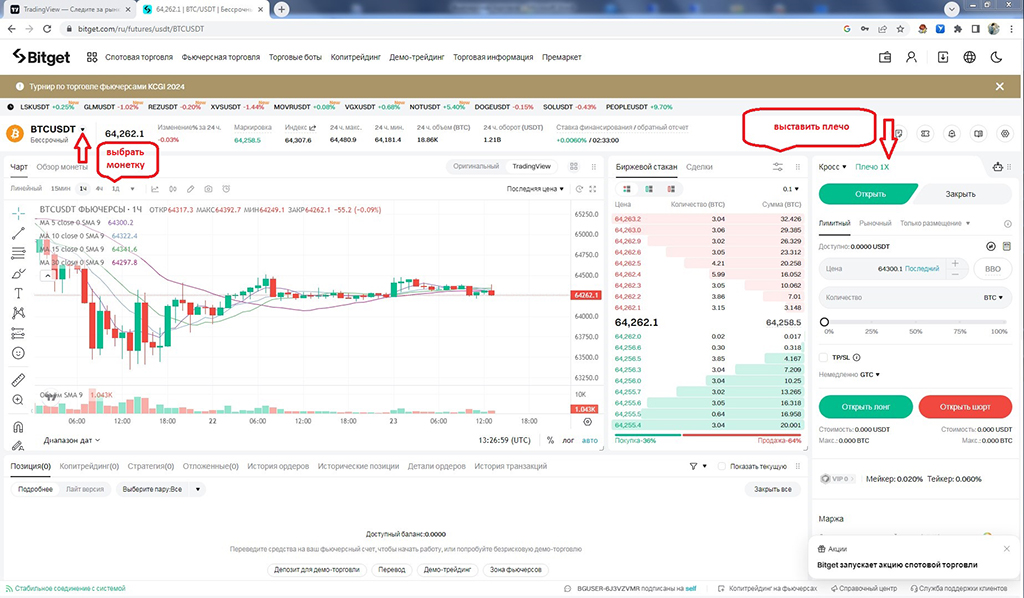
Task: Show sell-only order book view
Action: click(x=671, y=189)
